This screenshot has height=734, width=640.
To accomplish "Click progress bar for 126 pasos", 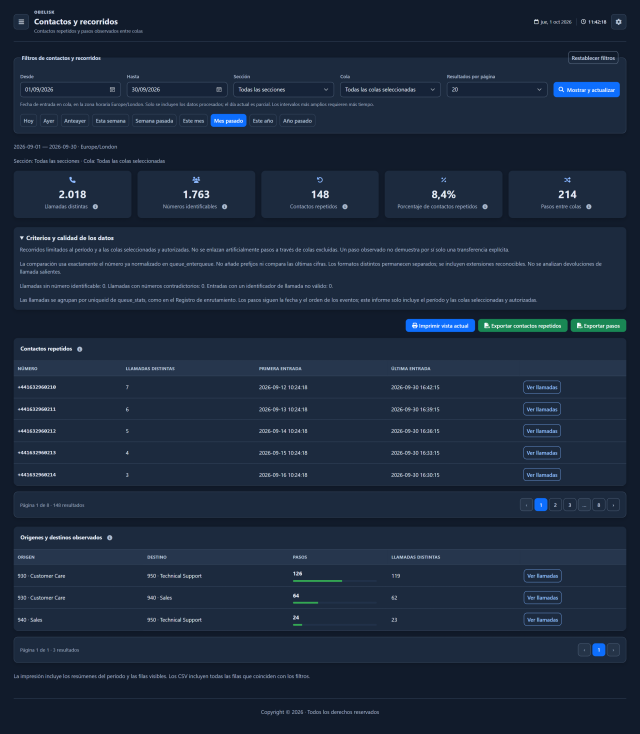I will [x=334, y=581].
